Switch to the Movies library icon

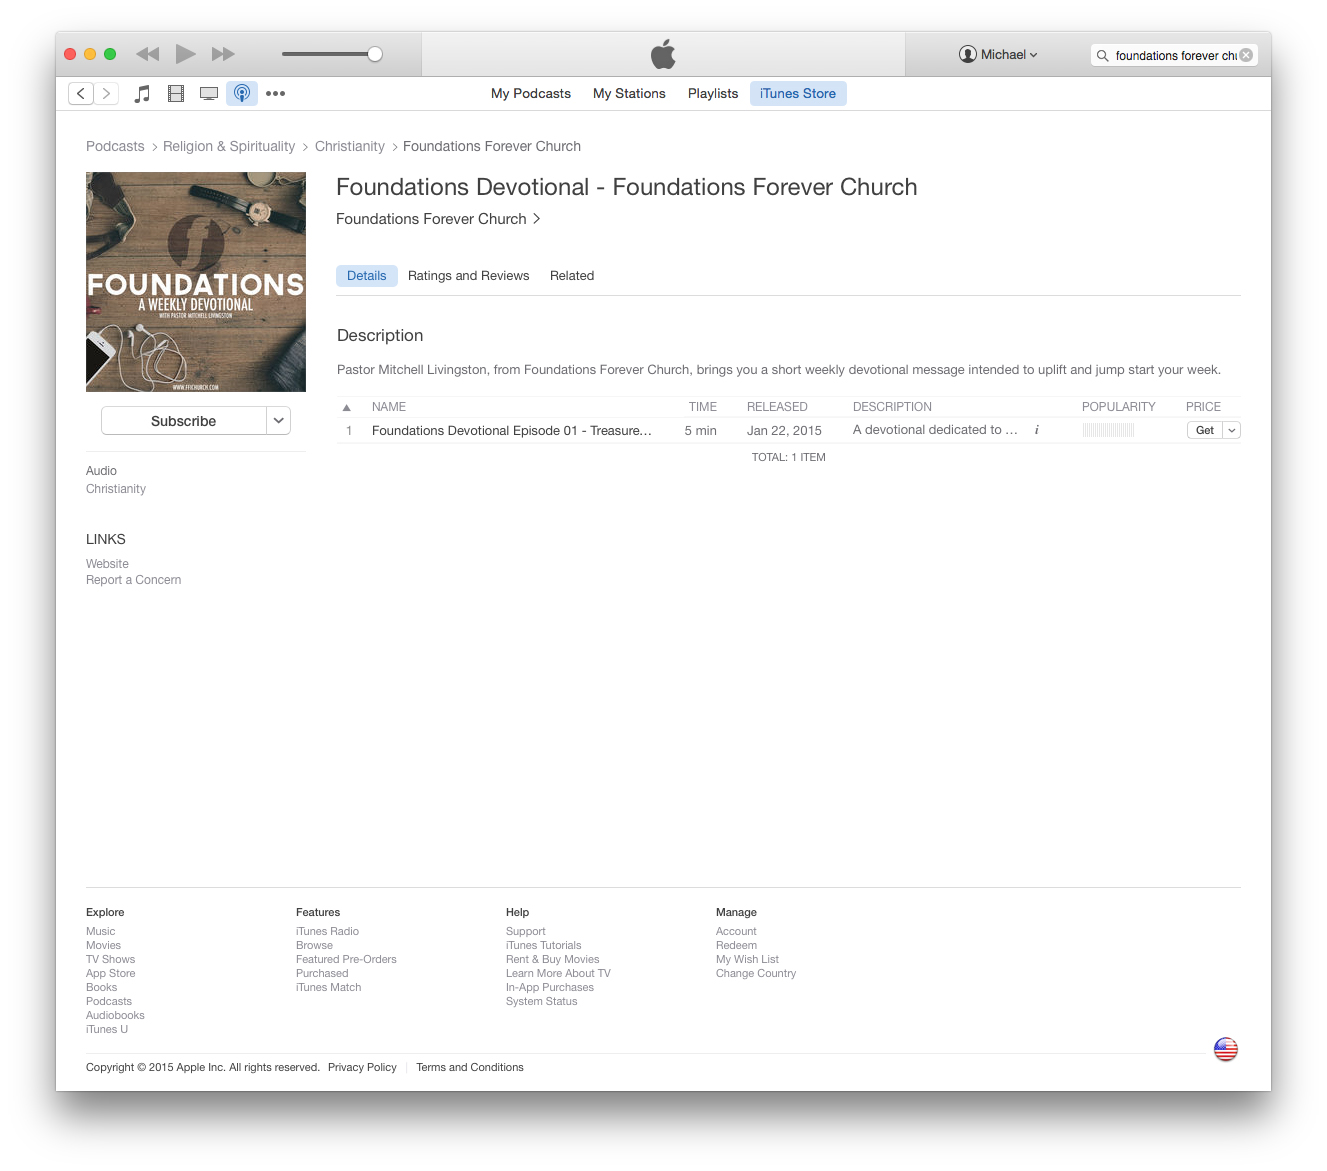tap(176, 93)
